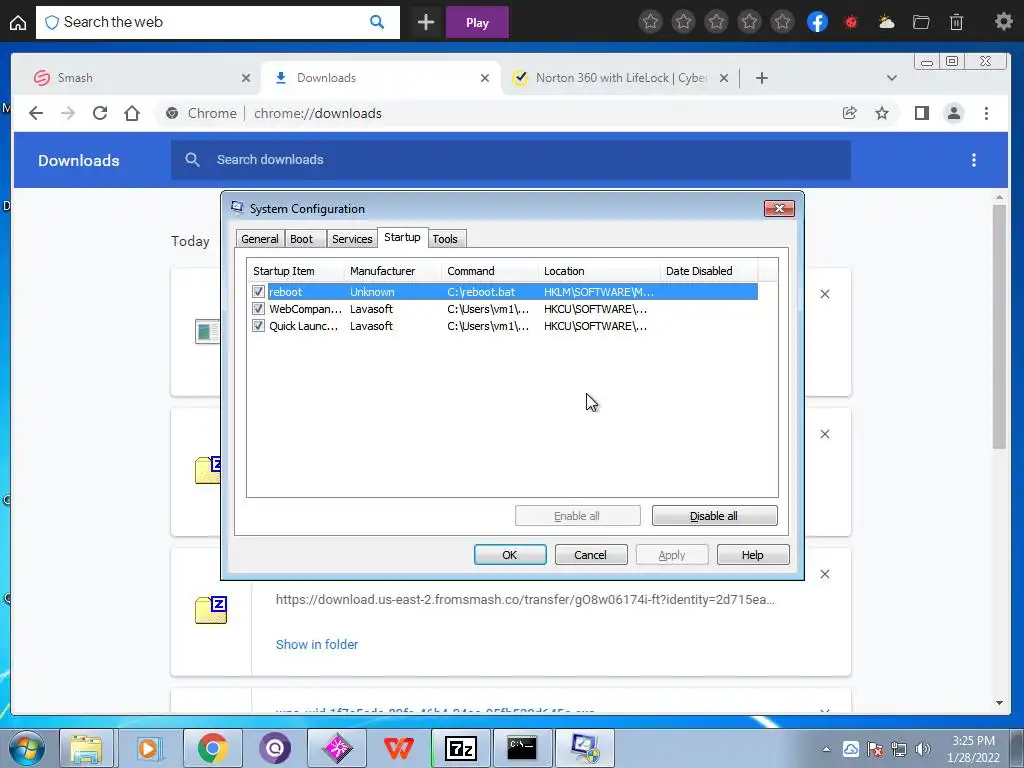Uncheck the reboot startup item

click(x=259, y=292)
